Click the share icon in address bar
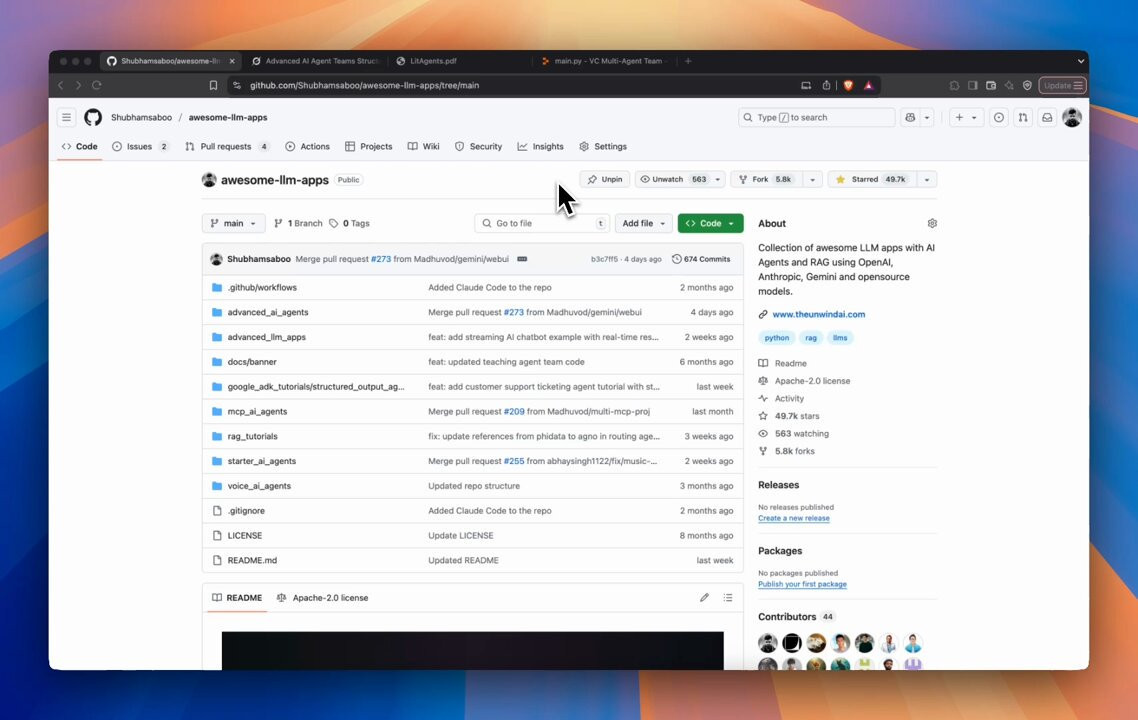The height and width of the screenshot is (720, 1138). [x=826, y=85]
